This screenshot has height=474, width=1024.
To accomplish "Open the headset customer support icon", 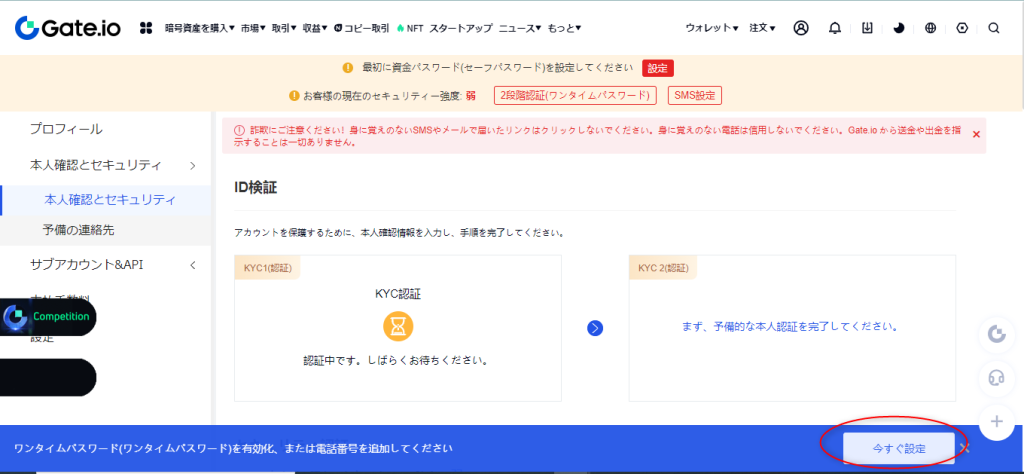I will (995, 378).
